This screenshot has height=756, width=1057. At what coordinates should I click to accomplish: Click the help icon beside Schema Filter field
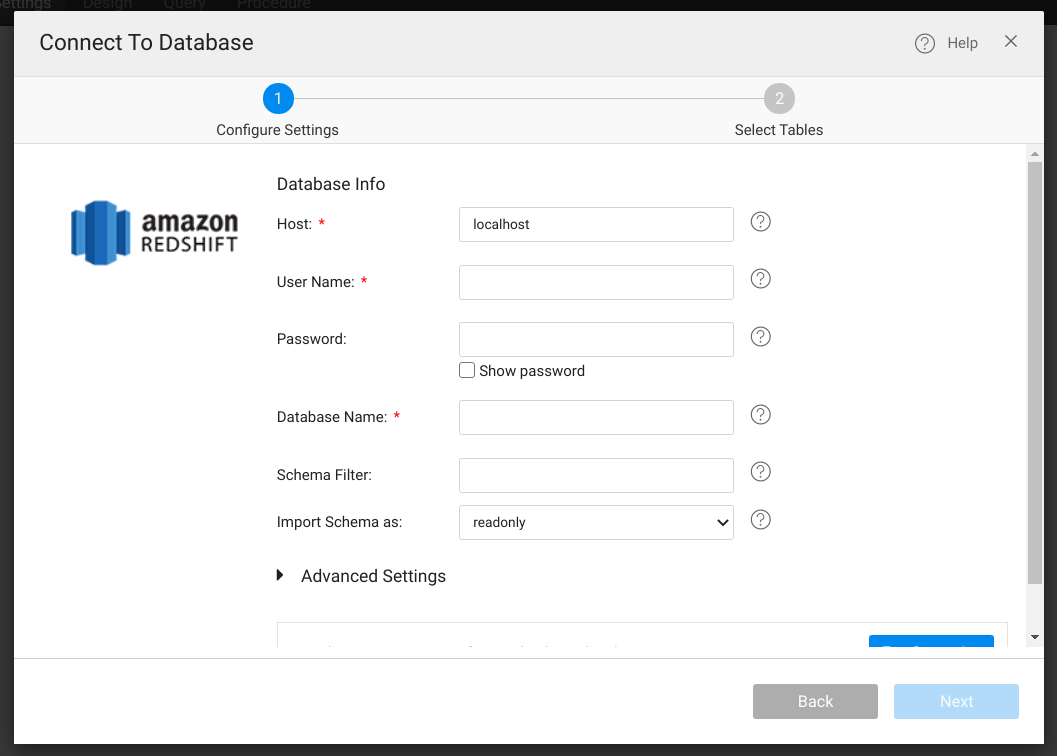760,472
